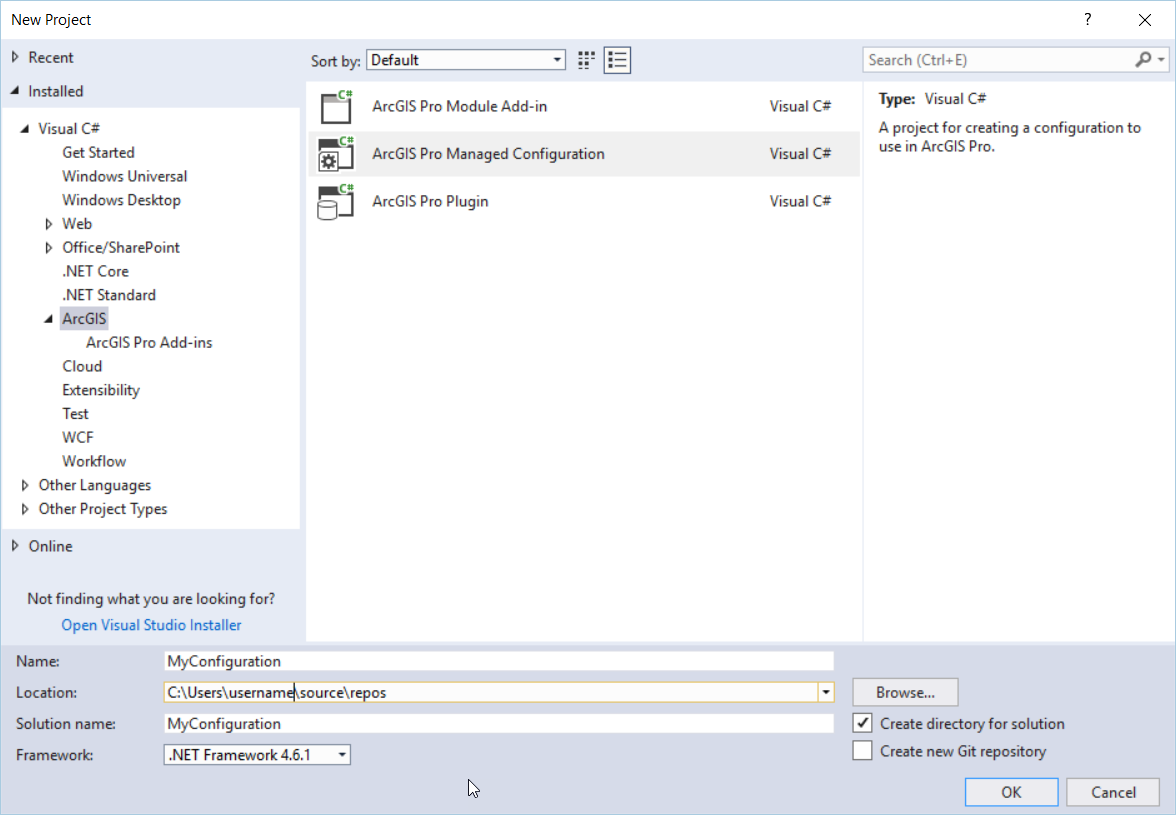Open the help question mark button
The height and width of the screenshot is (815, 1176).
1088,20
